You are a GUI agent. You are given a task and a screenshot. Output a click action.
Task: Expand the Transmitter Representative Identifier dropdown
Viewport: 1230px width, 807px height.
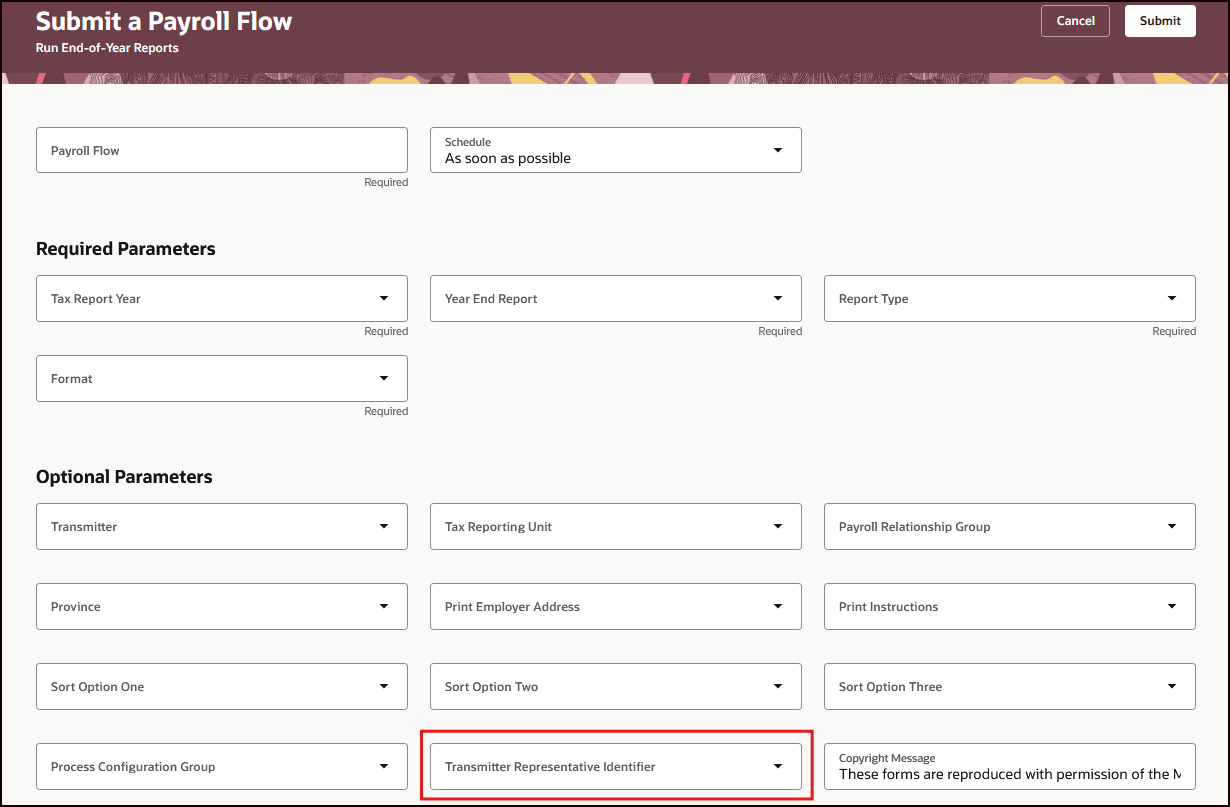click(615, 767)
